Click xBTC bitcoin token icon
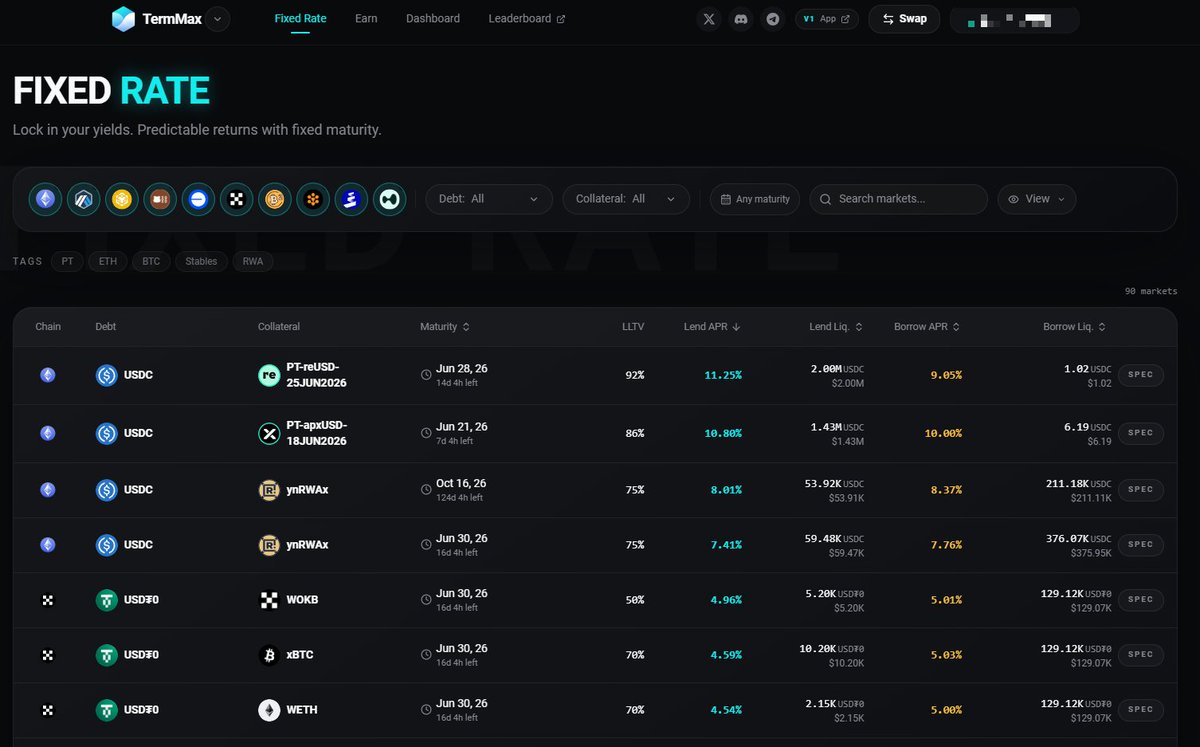 pos(269,655)
